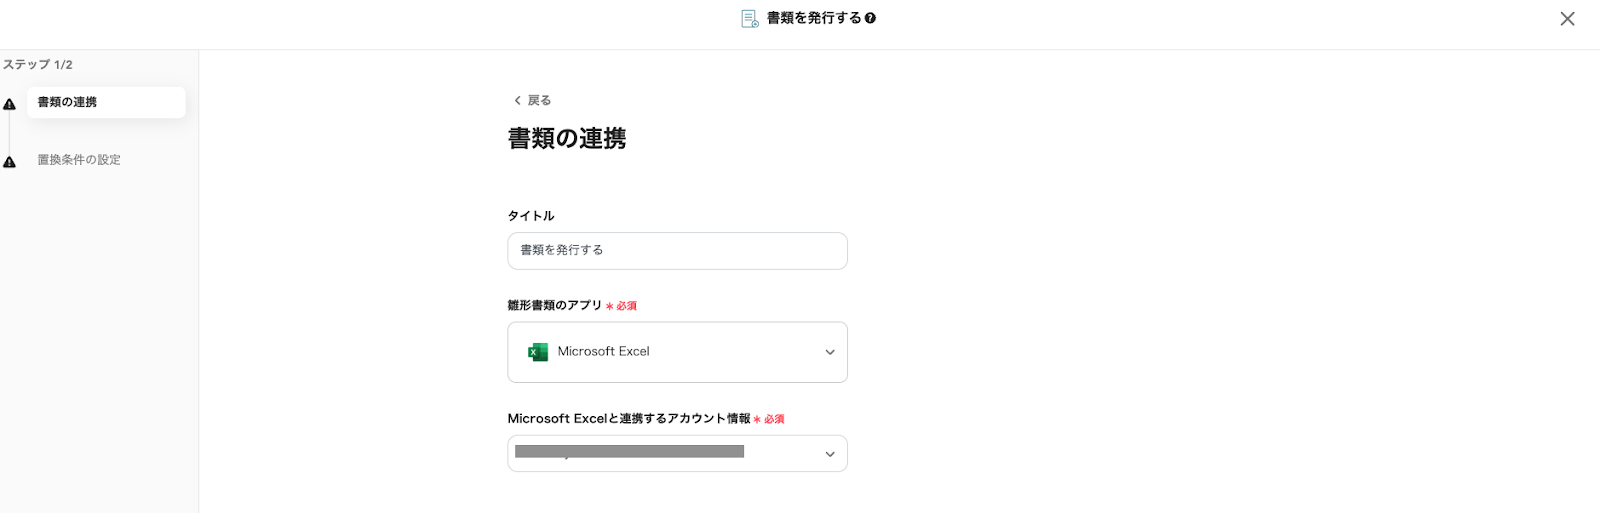Click the 雛形書類のアプリ field label

[554, 306]
